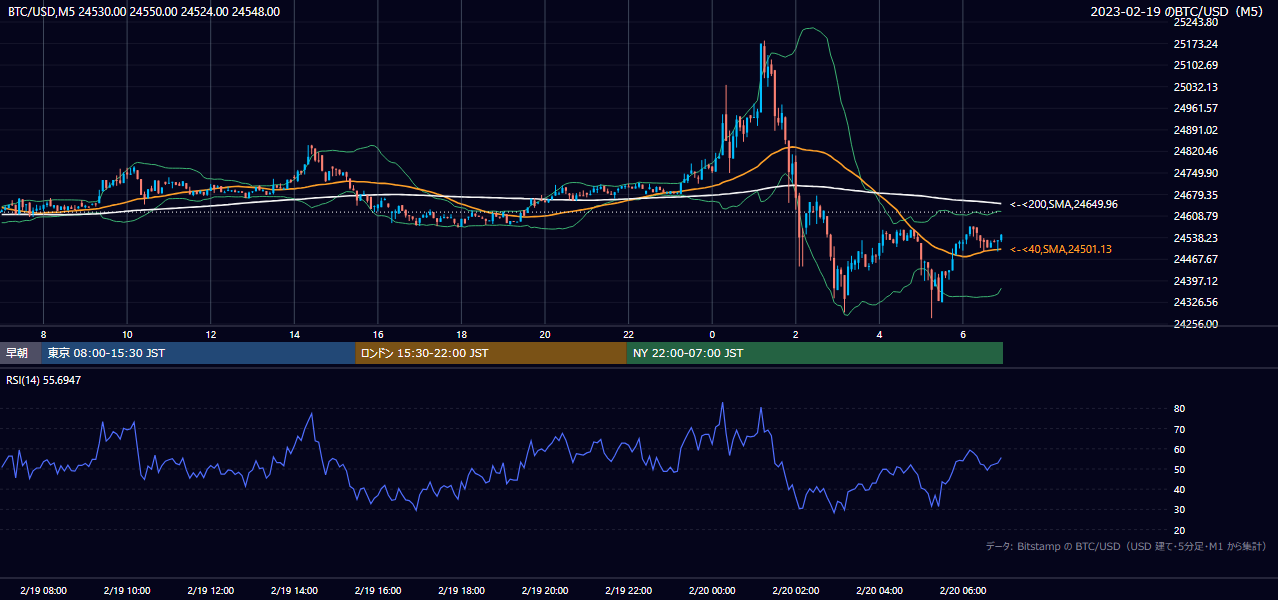Viewport: 1278px width, 600px height.
Task: Click the bottom time label 2/20 02:00
Action: (795, 591)
